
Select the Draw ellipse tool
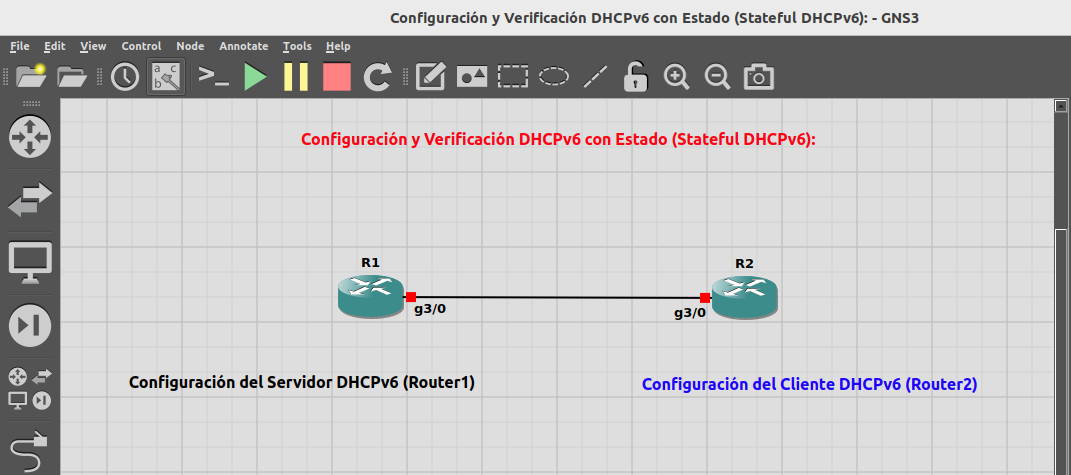(x=554, y=76)
